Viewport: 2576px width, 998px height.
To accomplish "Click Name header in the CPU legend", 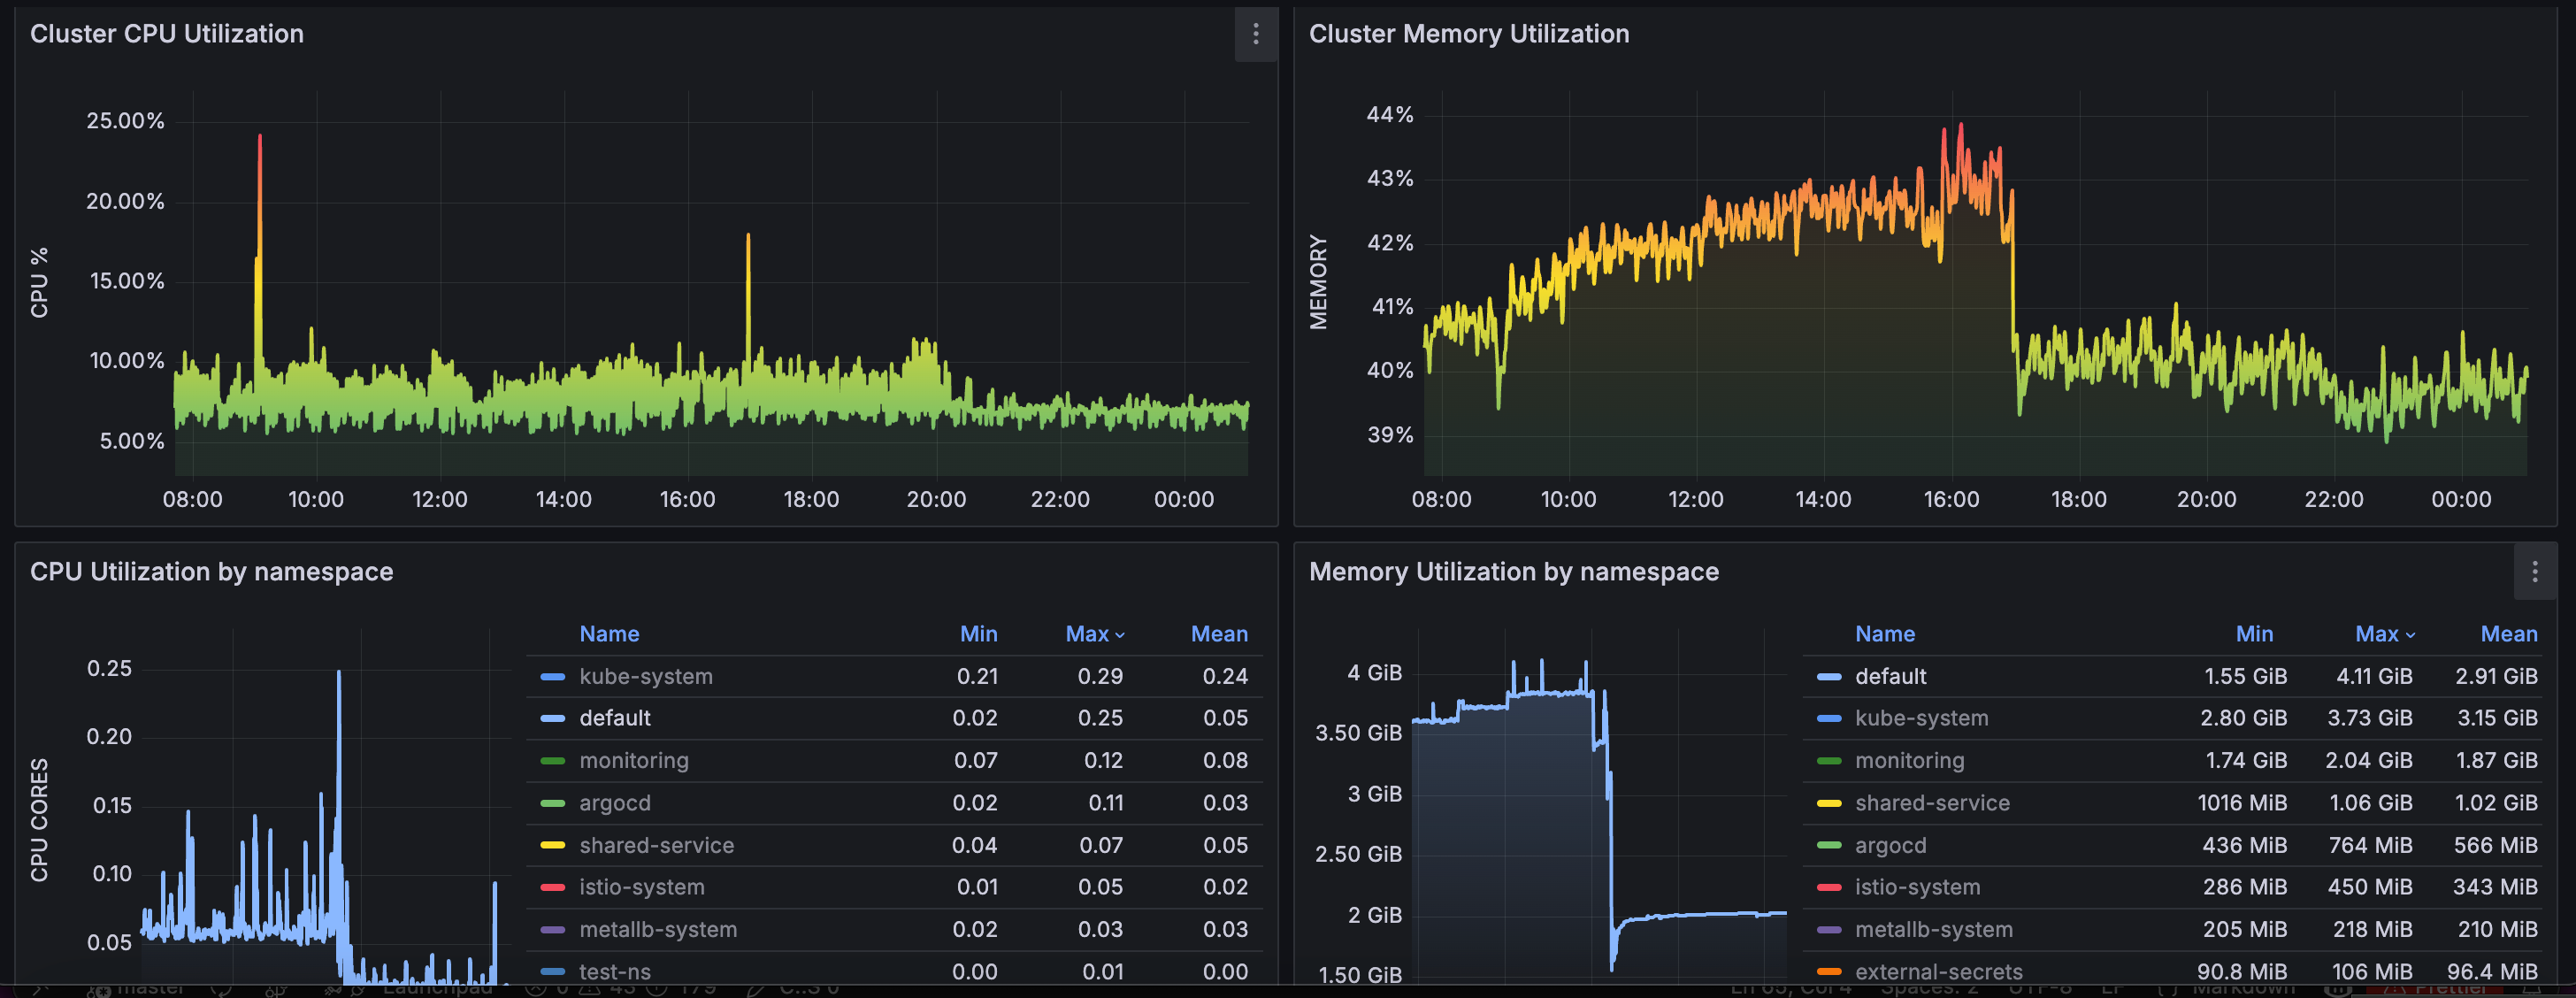I will [x=609, y=634].
